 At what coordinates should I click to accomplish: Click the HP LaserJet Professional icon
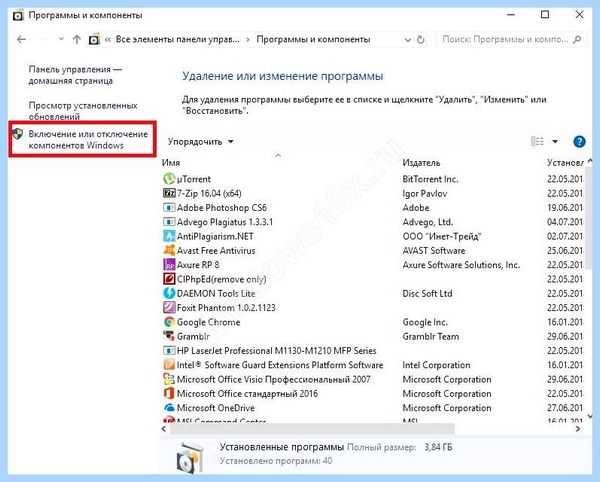169,350
